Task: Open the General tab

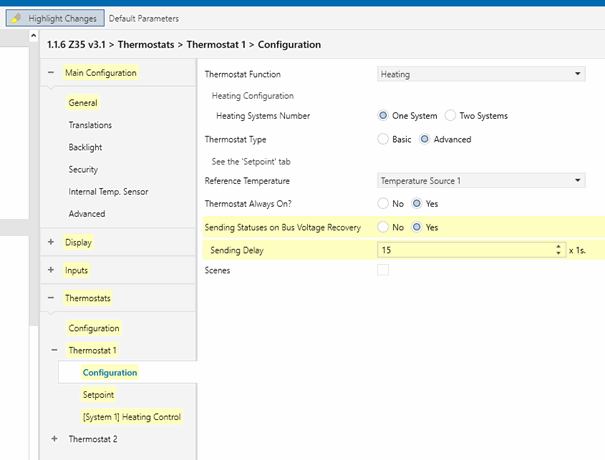Action: click(83, 103)
